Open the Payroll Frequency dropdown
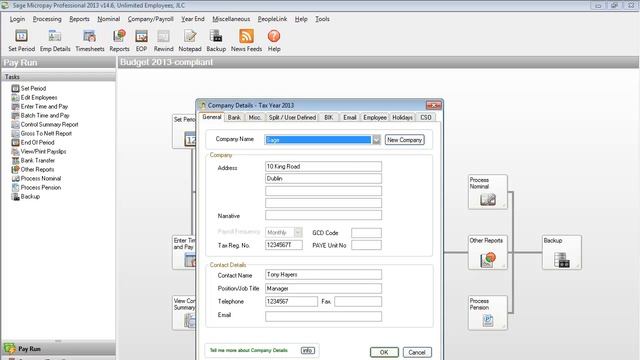640x360 pixels. pyautogui.click(x=298, y=232)
